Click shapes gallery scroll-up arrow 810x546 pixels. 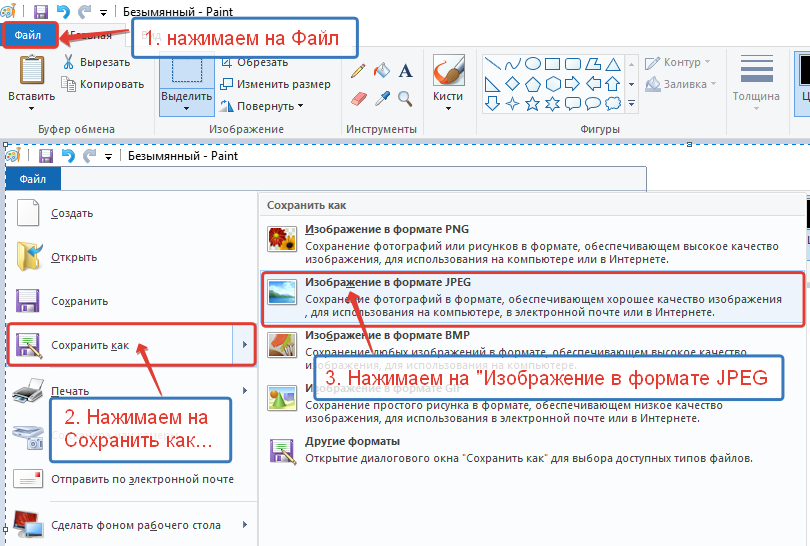(x=631, y=65)
